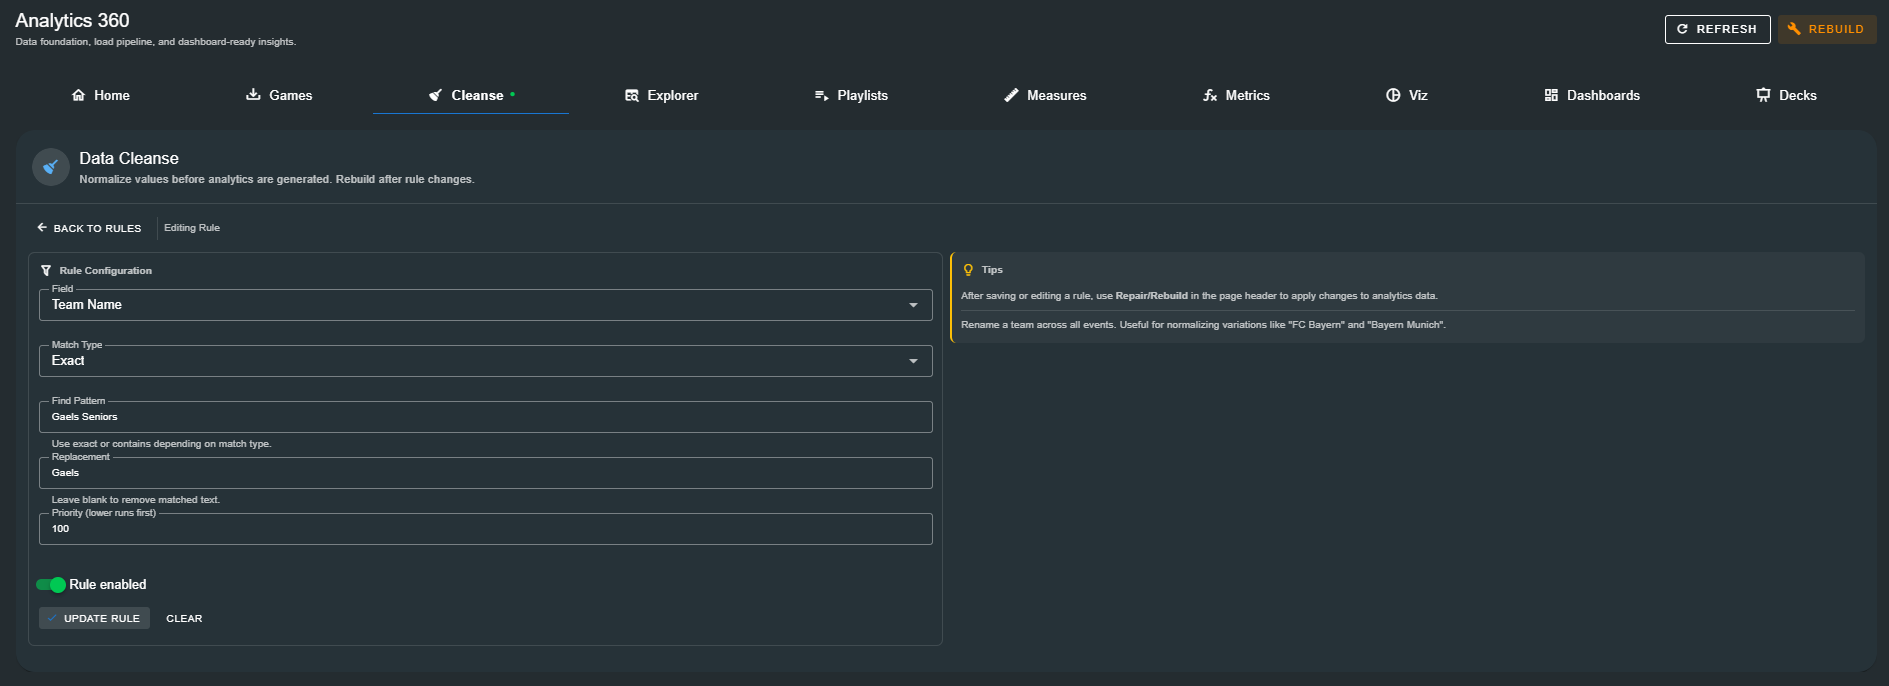Go to the Explorer tab
Image resolution: width=1889 pixels, height=686 pixels.
tap(661, 95)
